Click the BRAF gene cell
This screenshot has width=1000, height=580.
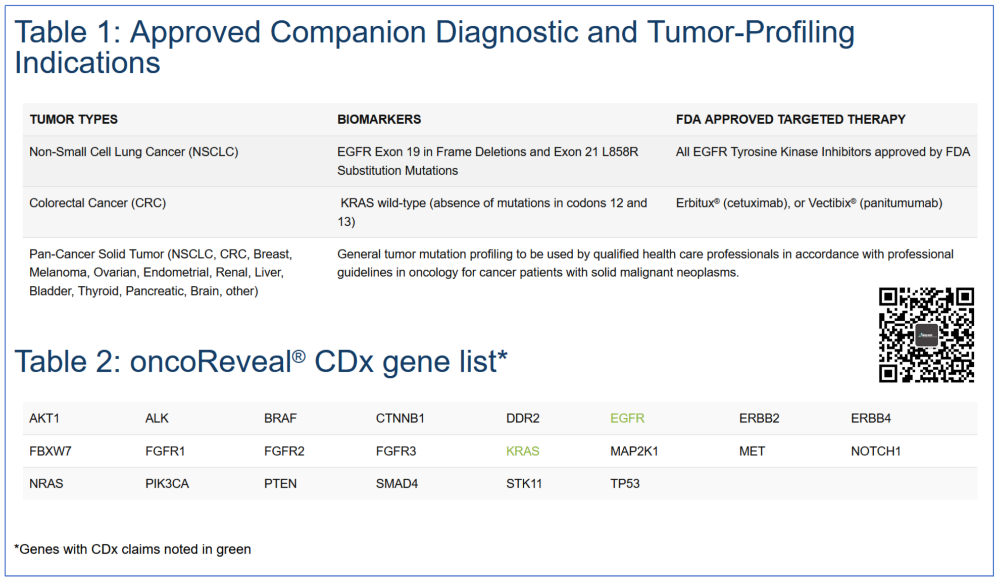pos(280,419)
